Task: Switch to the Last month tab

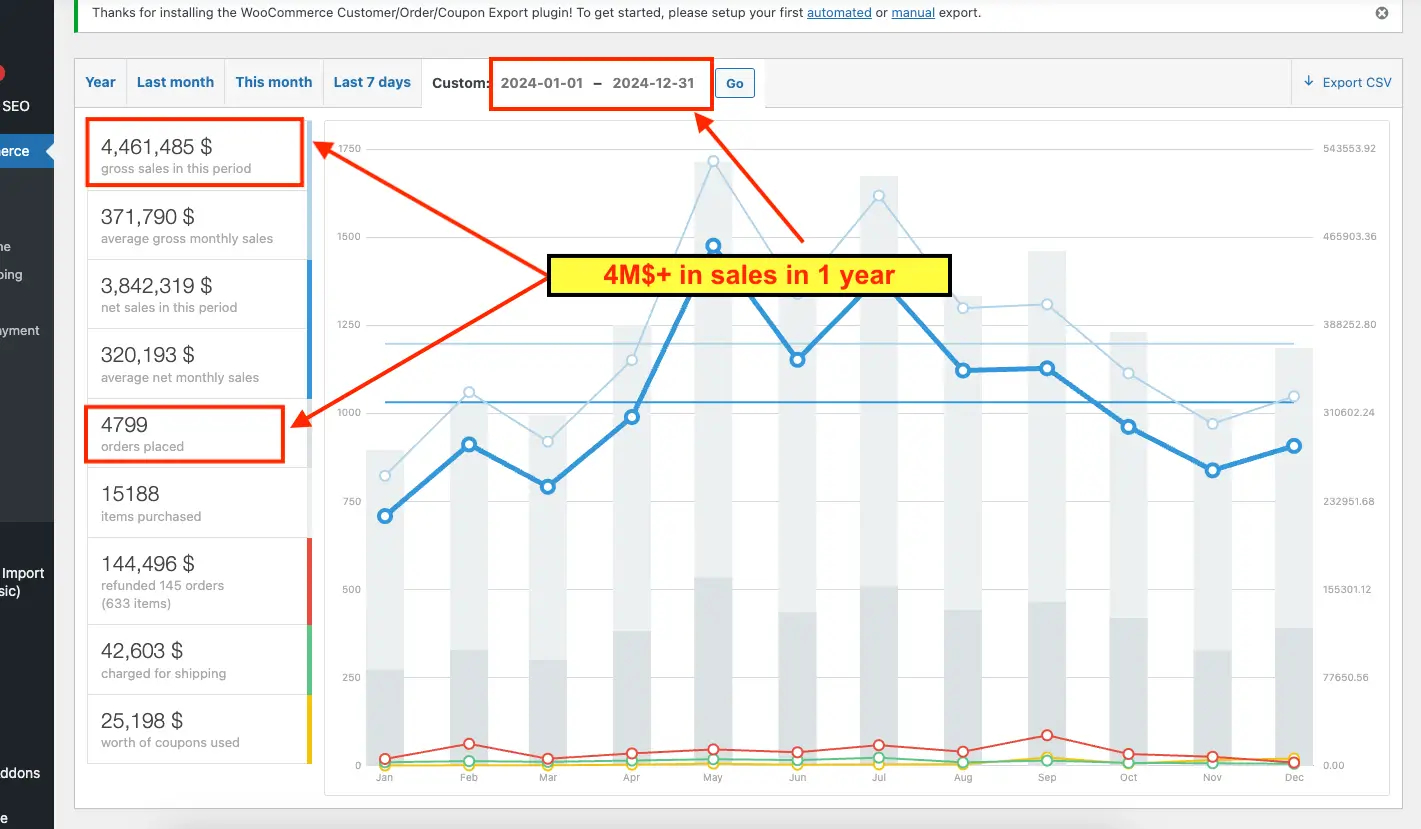Action: pos(175,82)
